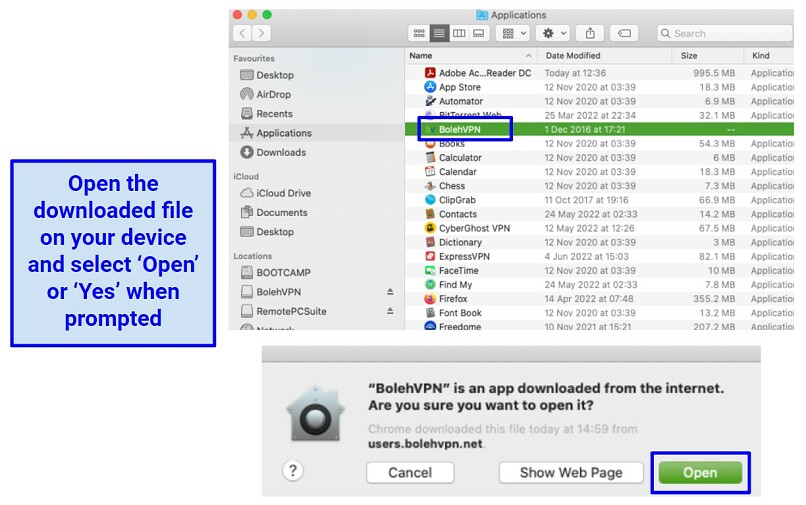The height and width of the screenshot is (505, 806).
Task: Switch to icon view in Finder
Action: point(420,33)
